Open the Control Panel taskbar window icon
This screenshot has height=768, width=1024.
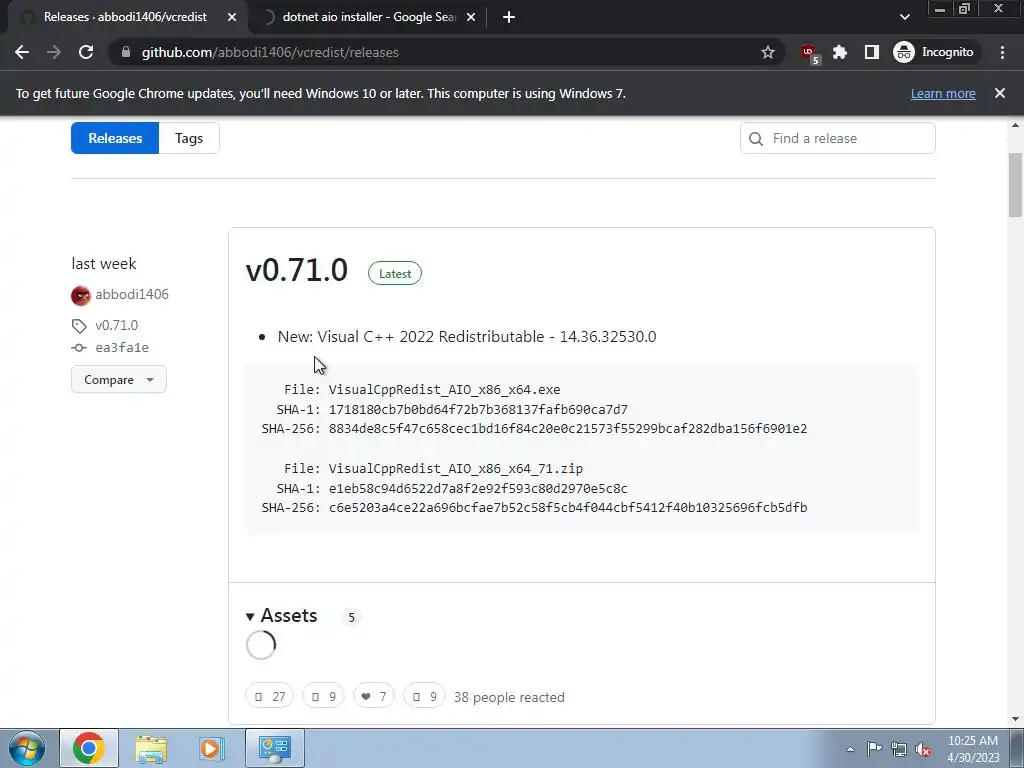point(274,748)
